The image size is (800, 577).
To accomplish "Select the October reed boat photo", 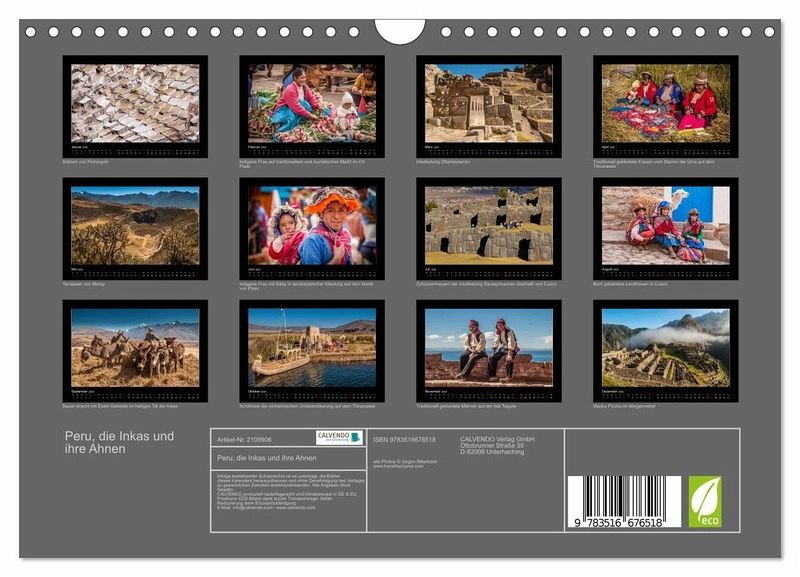I will (x=312, y=347).
